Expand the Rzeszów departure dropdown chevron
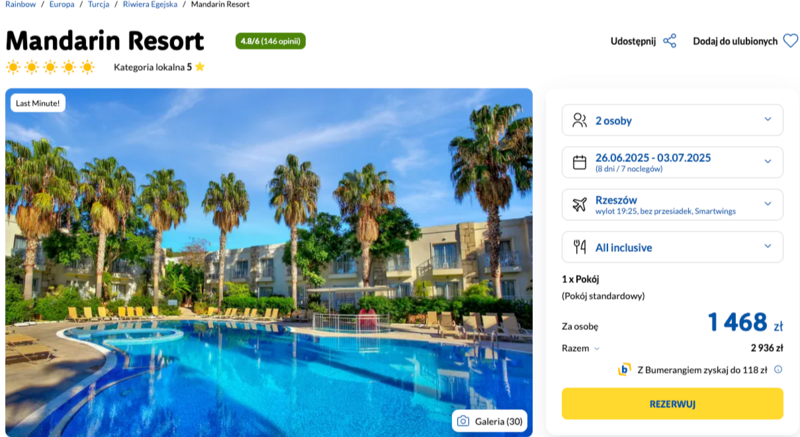 pyautogui.click(x=768, y=204)
